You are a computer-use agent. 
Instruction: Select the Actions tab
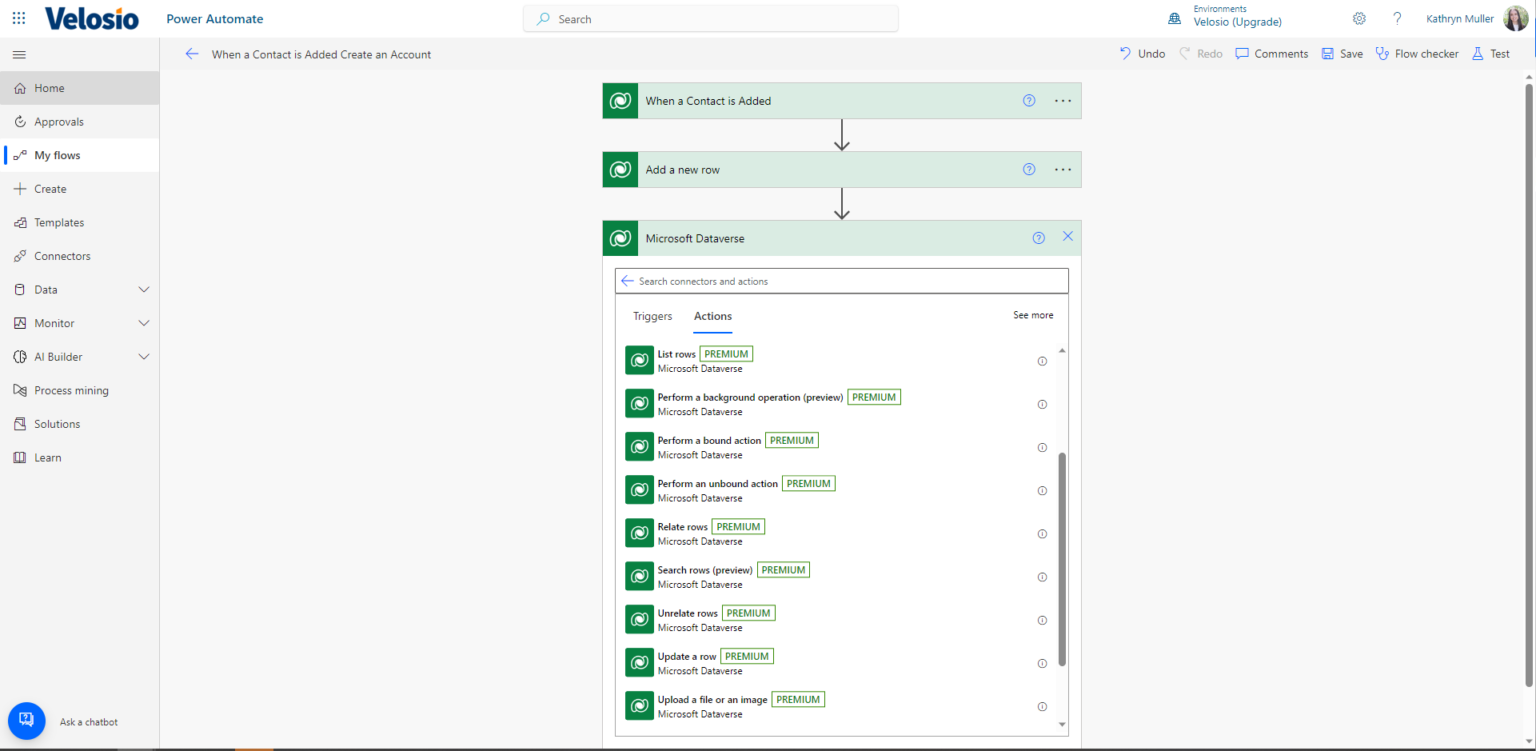tap(712, 316)
